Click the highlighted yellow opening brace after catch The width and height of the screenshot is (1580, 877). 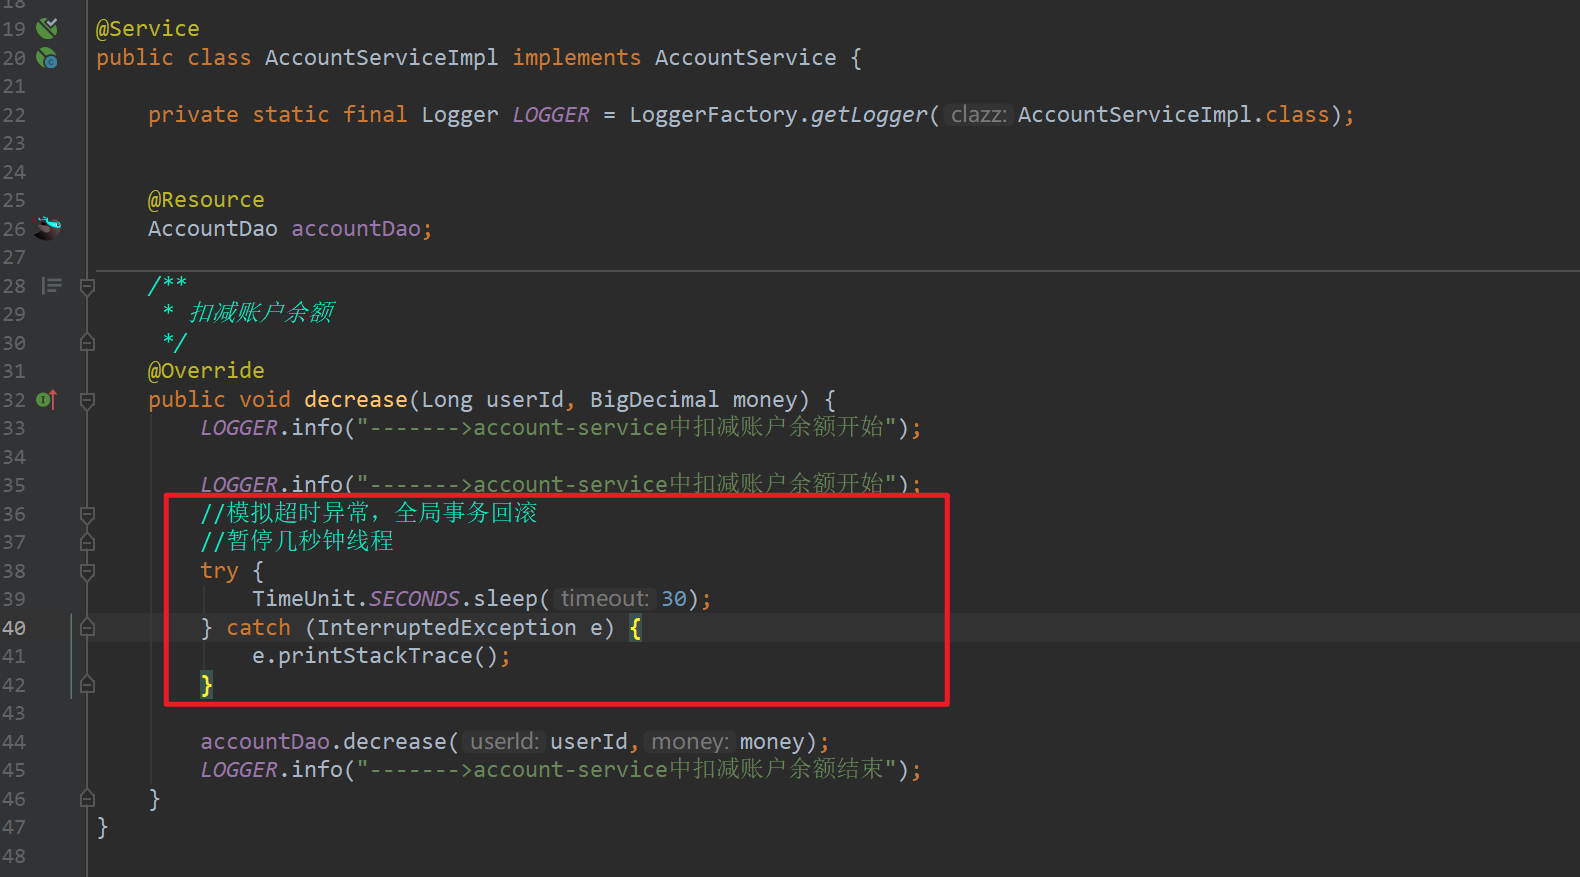point(635,628)
